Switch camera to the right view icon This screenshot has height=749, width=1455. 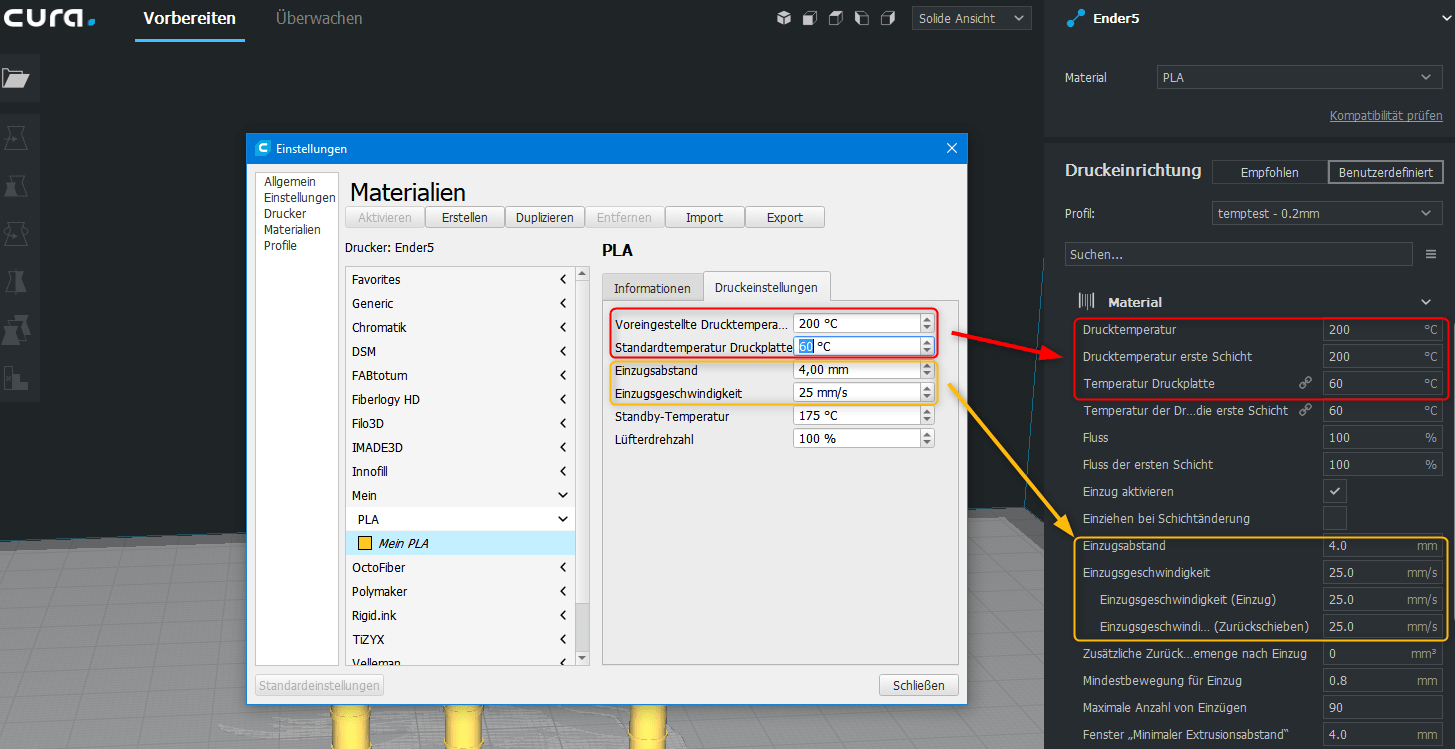click(887, 18)
